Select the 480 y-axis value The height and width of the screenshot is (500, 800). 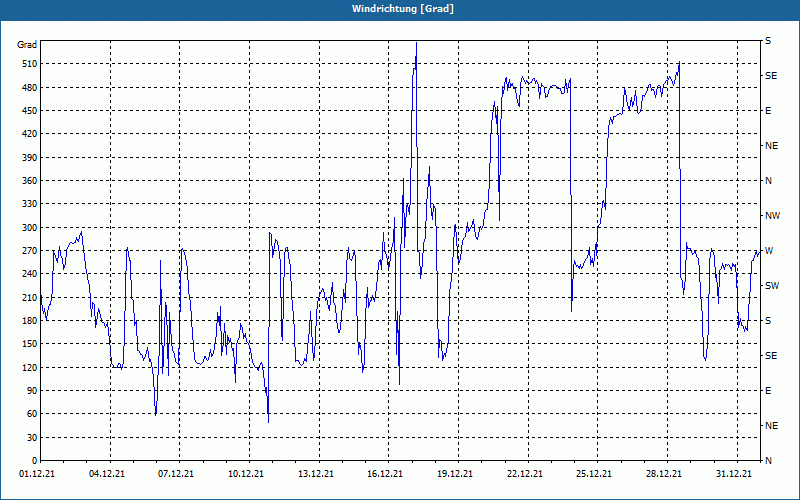(30, 87)
